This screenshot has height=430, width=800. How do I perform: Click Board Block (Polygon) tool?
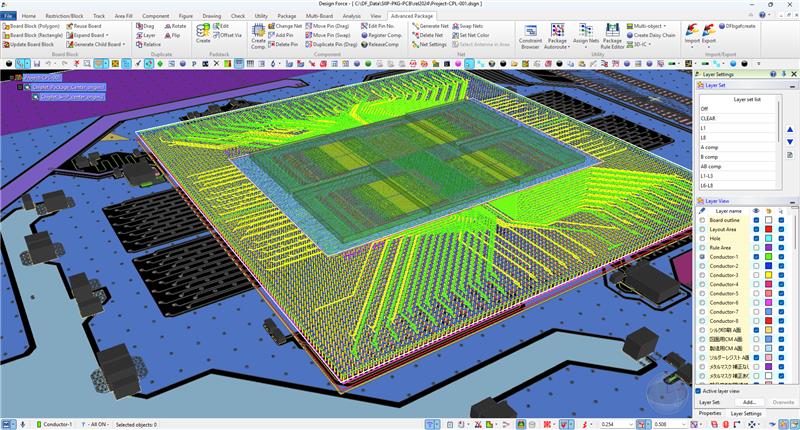point(34,26)
